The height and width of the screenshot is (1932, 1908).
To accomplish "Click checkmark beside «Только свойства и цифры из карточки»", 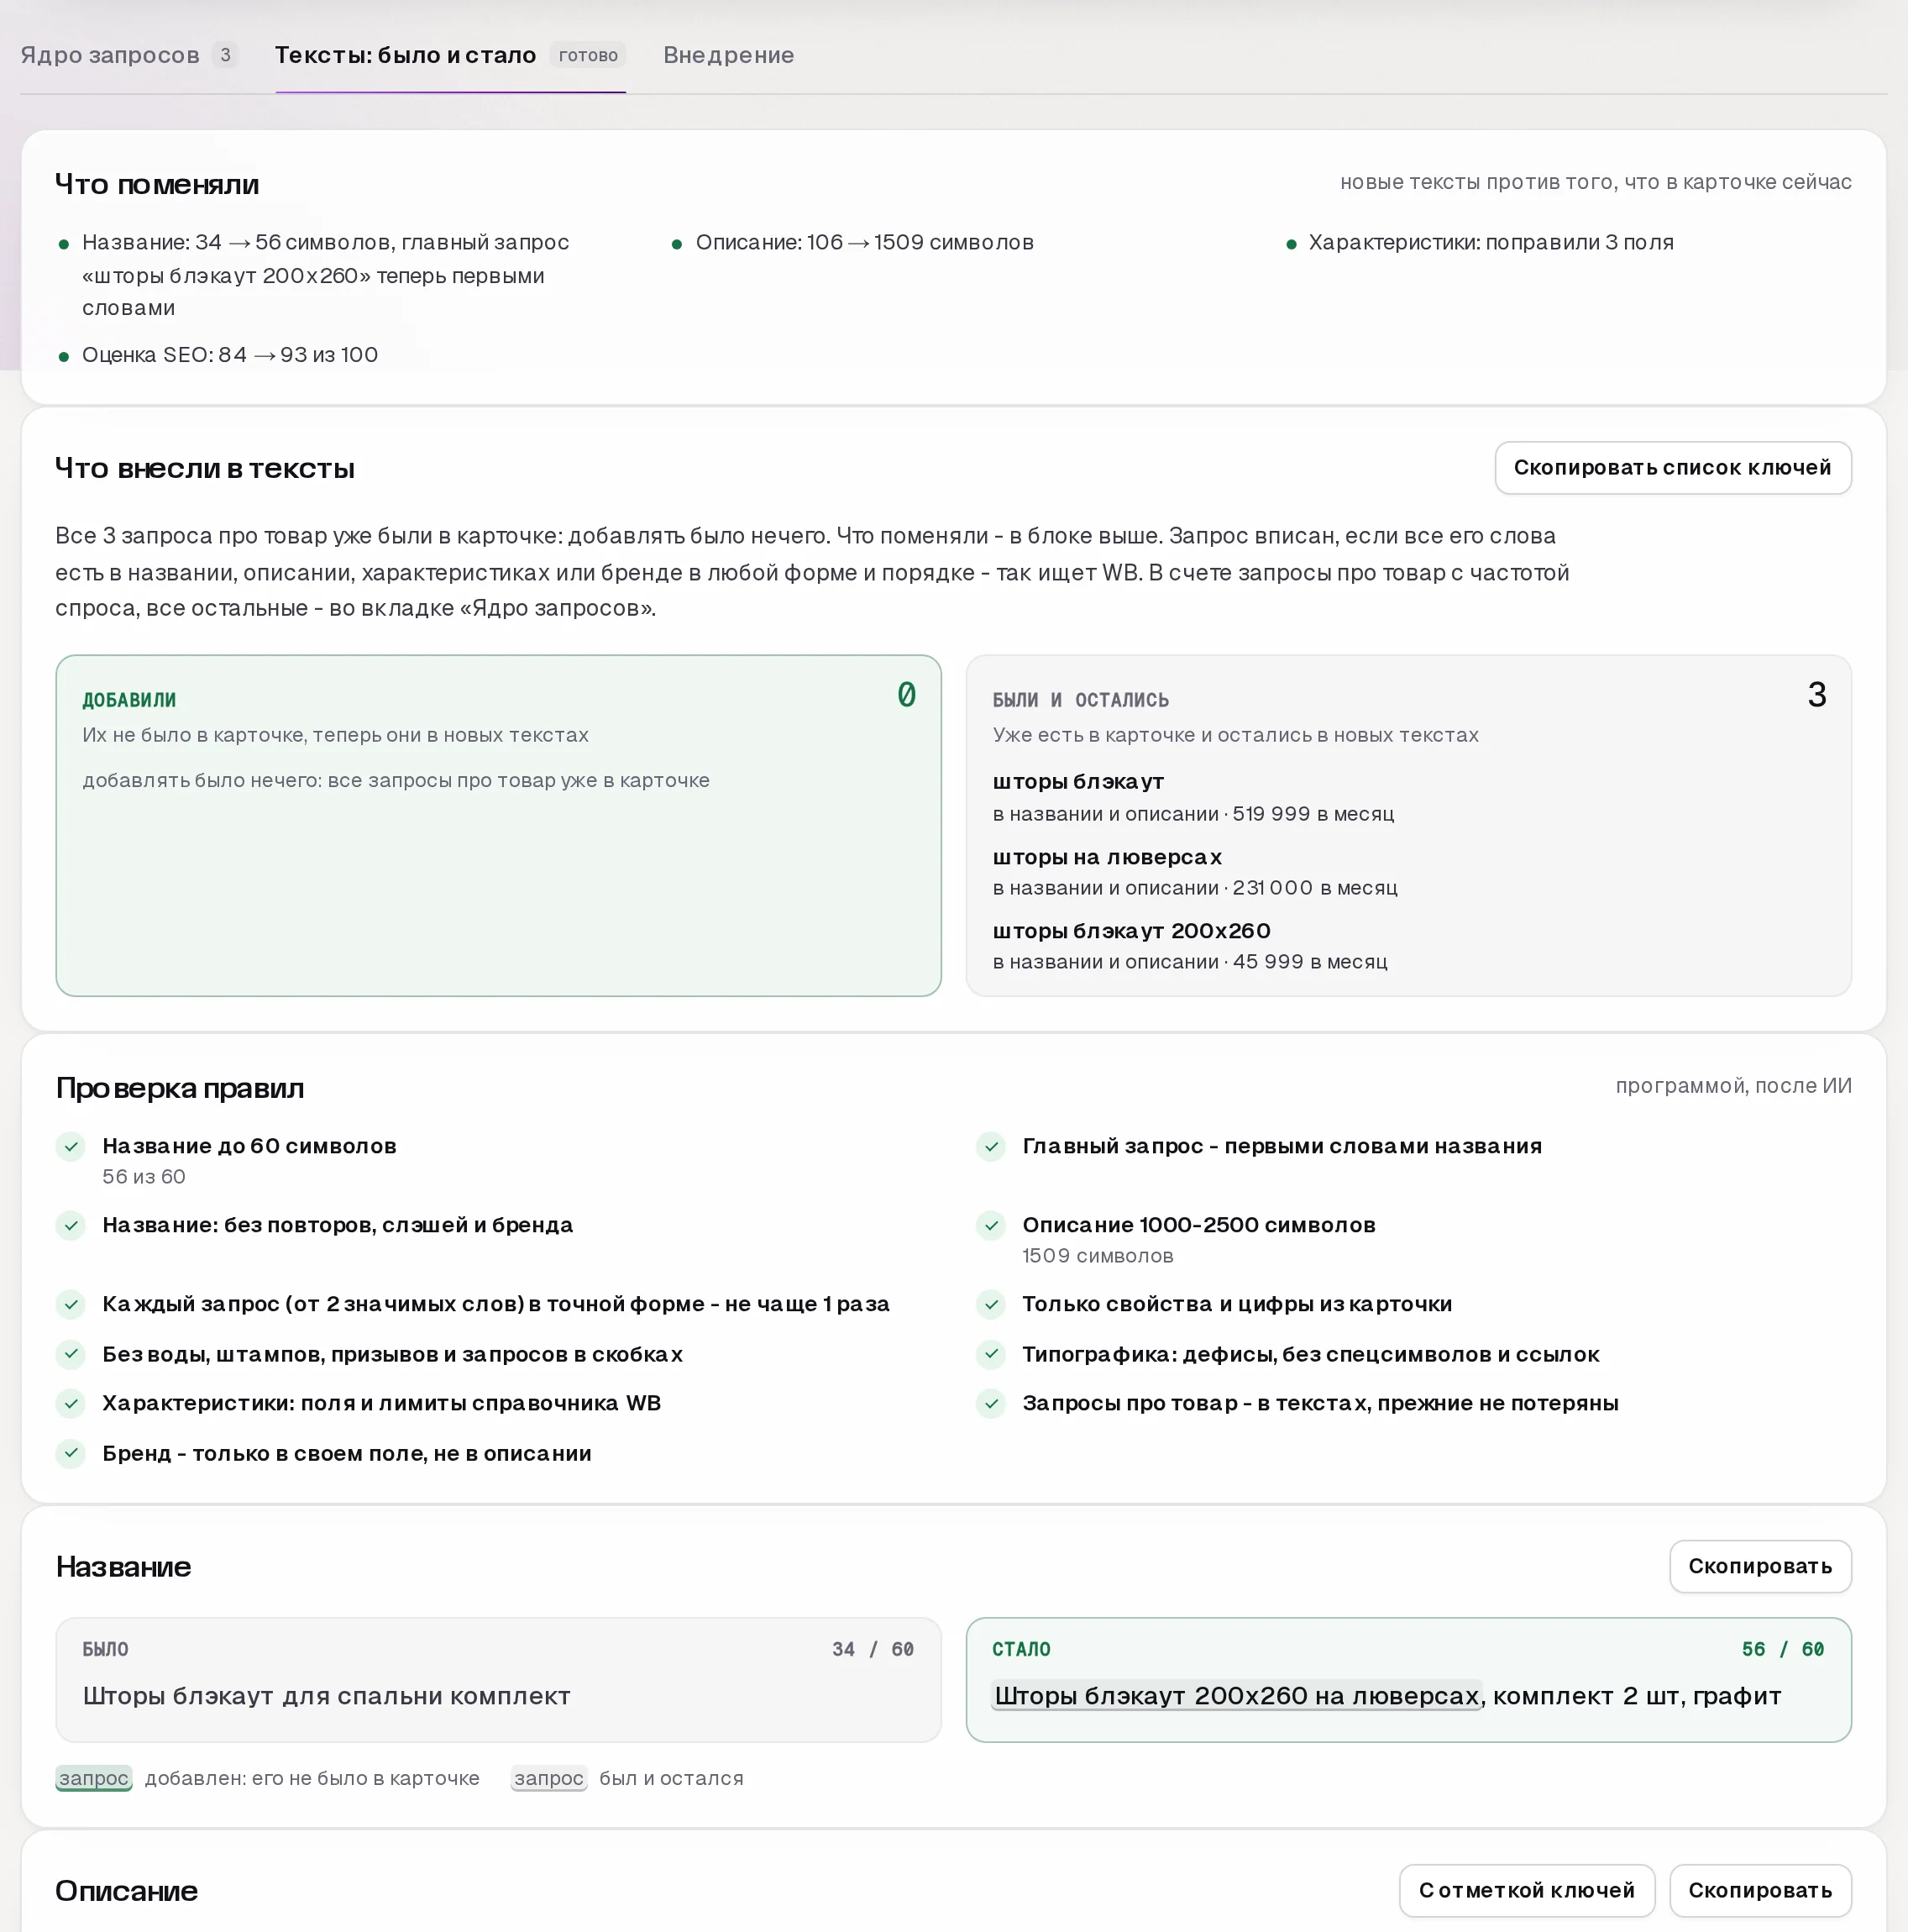I will coord(991,1304).
